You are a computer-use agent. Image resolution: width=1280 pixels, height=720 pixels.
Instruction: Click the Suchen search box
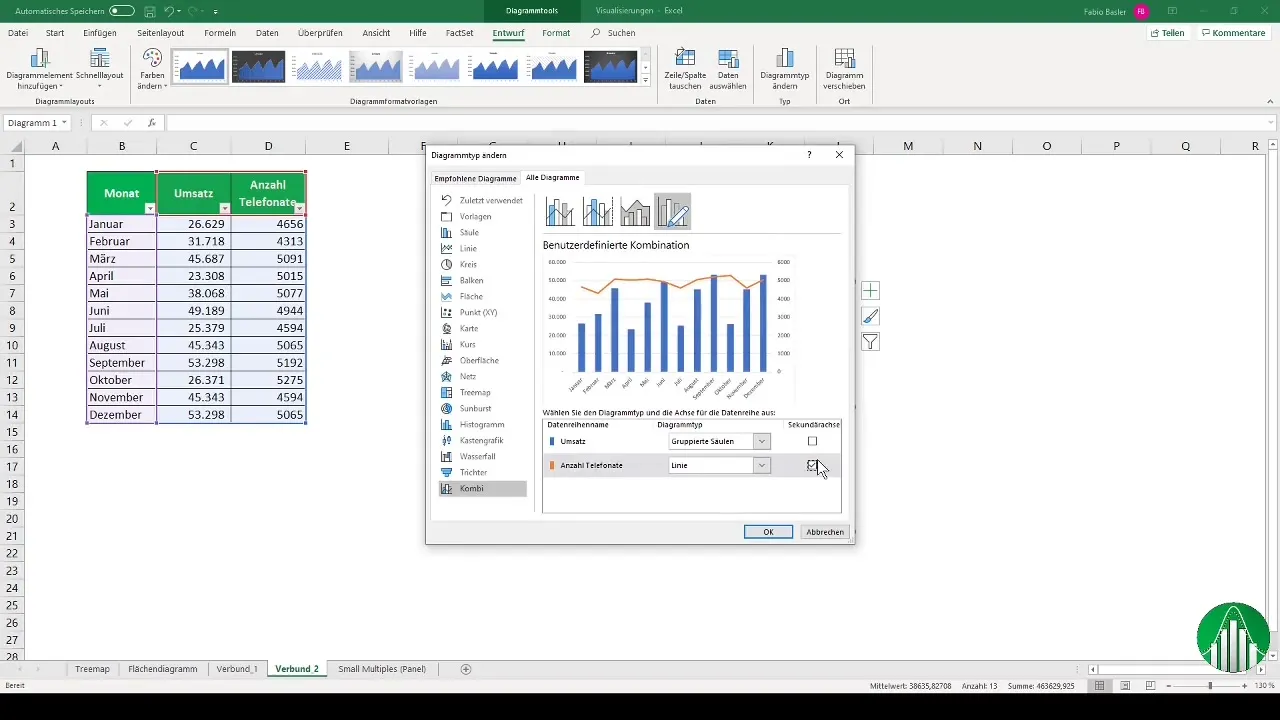pyautogui.click(x=613, y=33)
